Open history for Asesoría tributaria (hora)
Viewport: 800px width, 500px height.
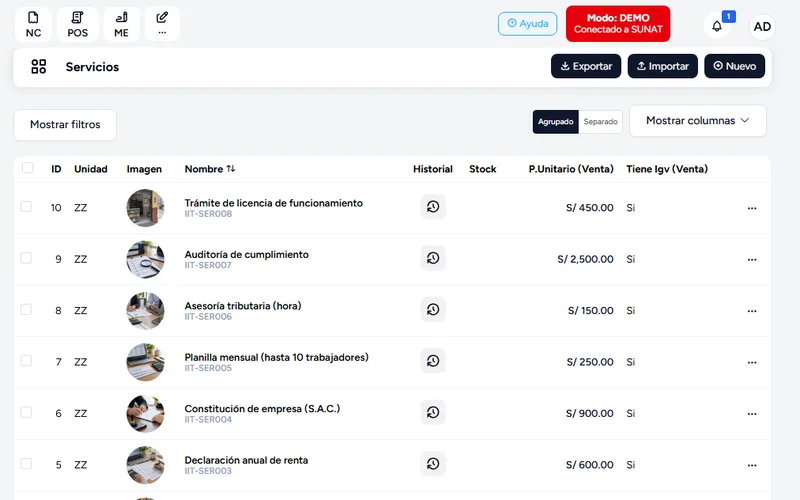(433, 310)
